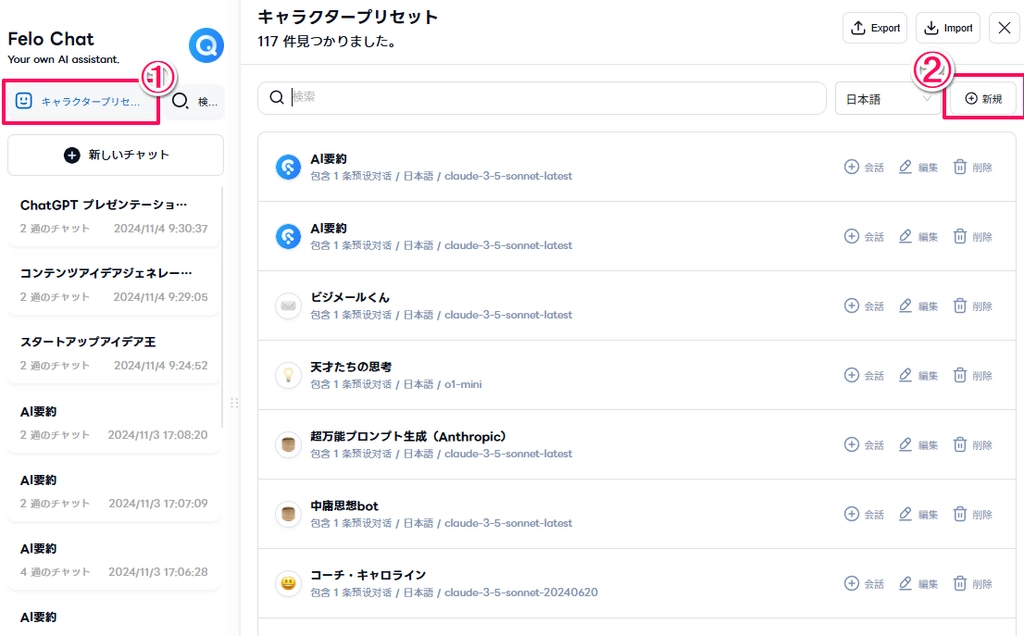Open the Felo Chat logo avatar
The width and height of the screenshot is (1024, 636).
pos(206,45)
